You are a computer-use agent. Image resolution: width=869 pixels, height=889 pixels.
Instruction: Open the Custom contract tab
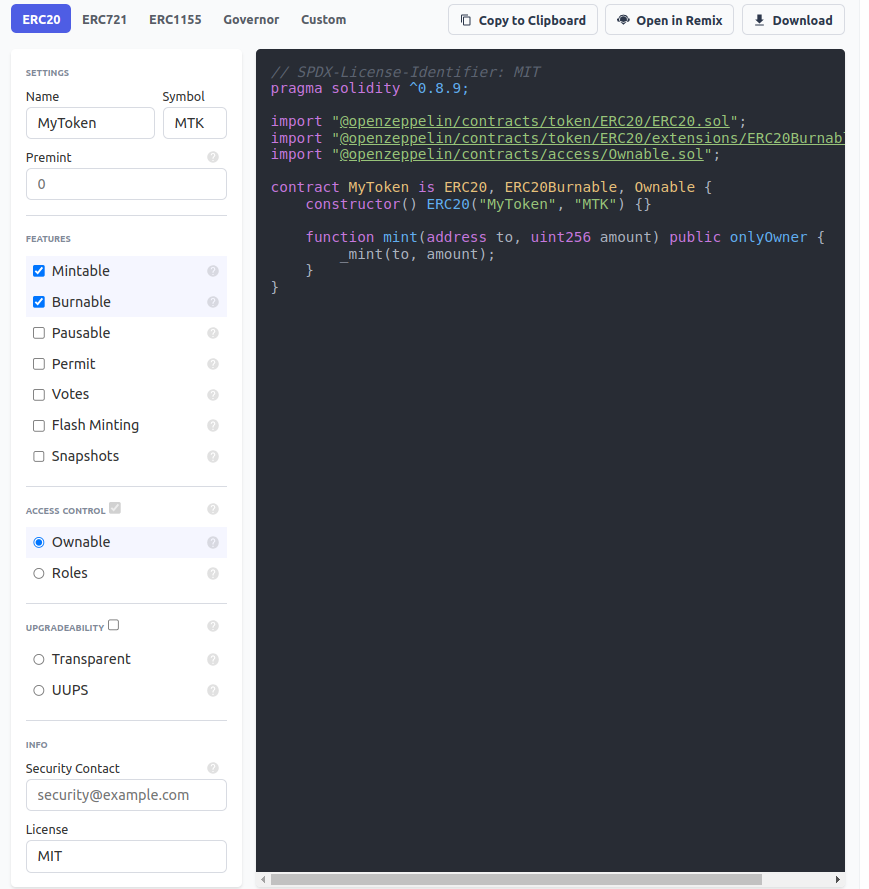click(x=323, y=19)
